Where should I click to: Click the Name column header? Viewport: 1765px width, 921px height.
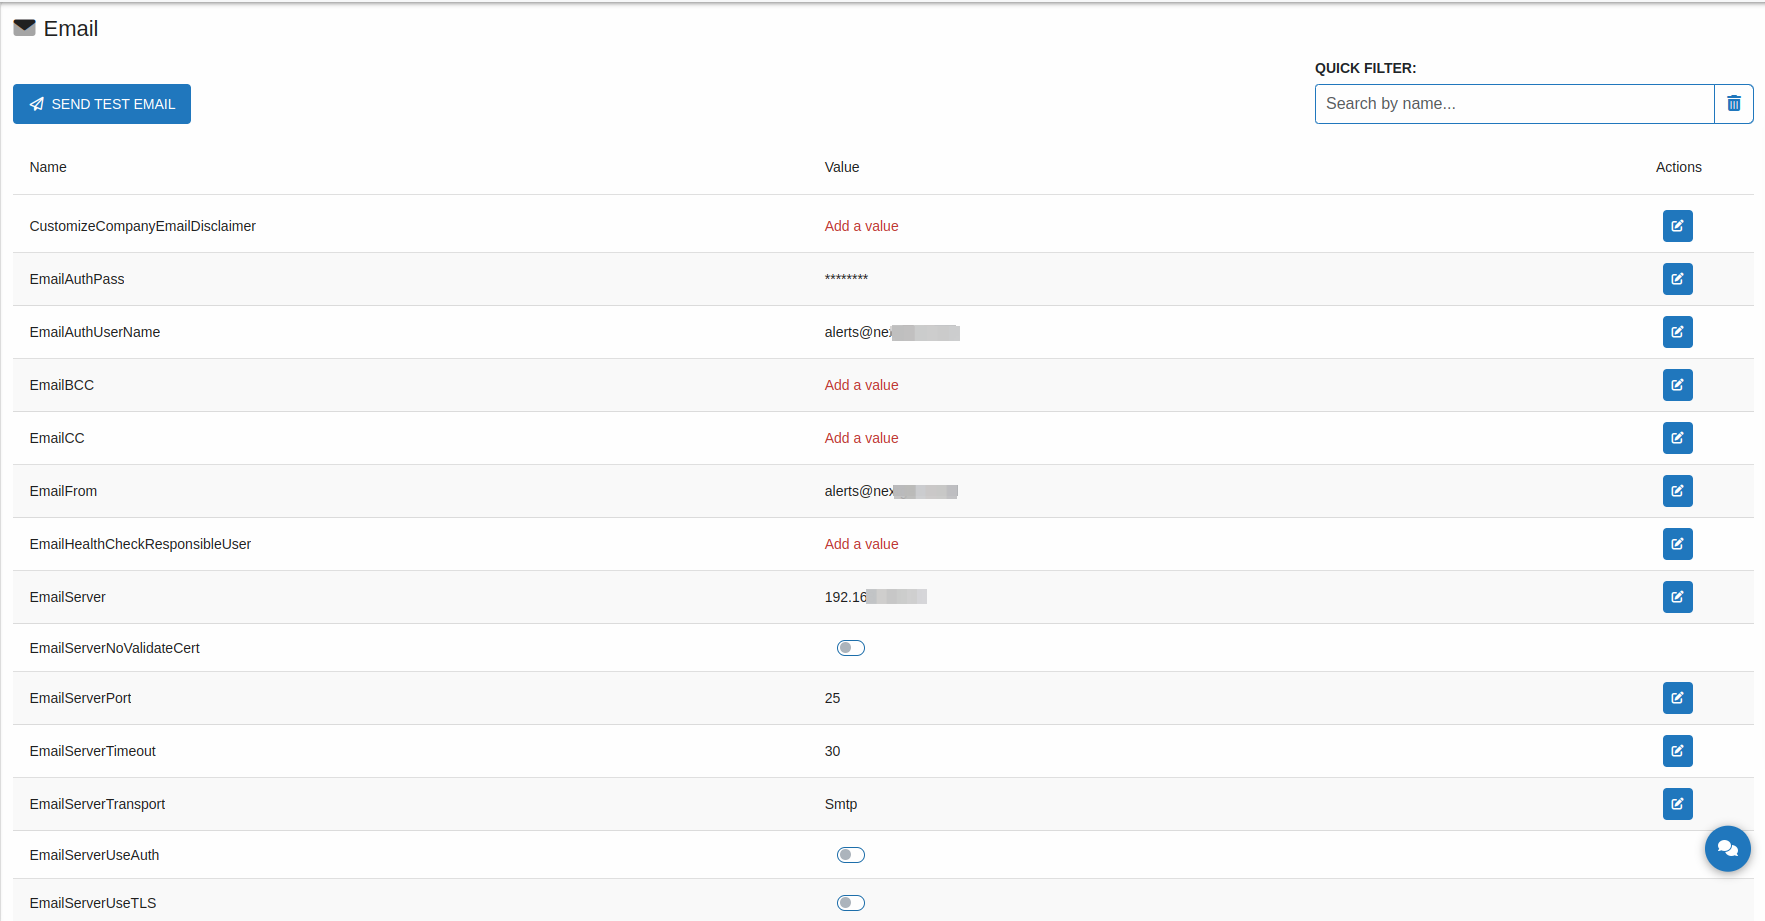(48, 167)
